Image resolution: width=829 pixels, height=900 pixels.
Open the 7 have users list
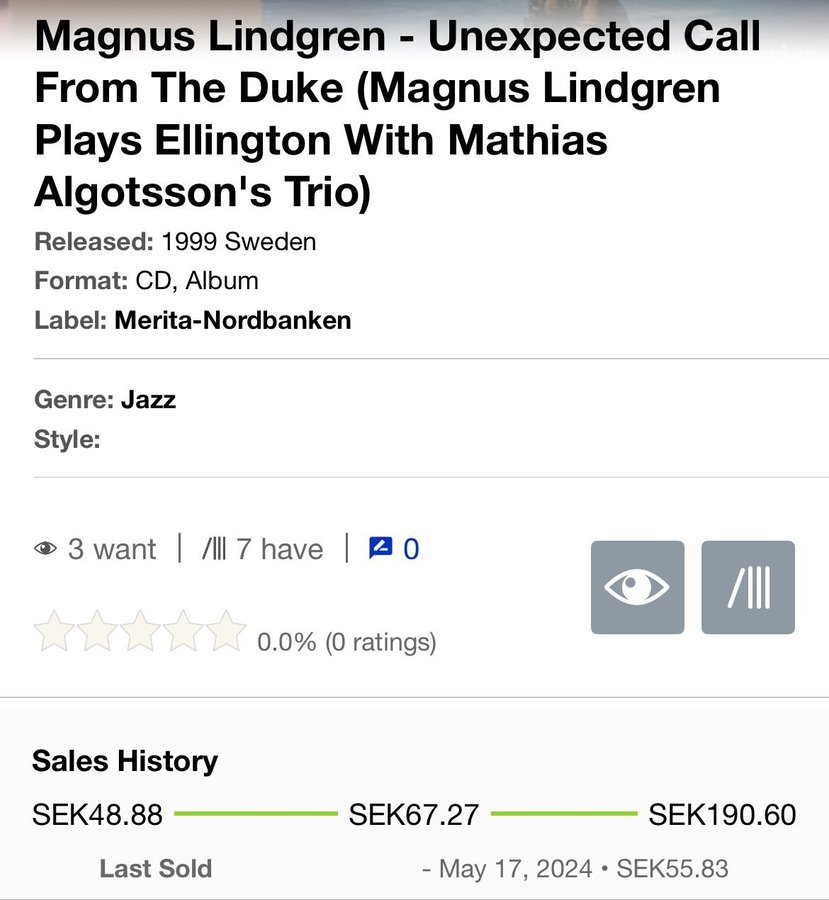point(279,549)
